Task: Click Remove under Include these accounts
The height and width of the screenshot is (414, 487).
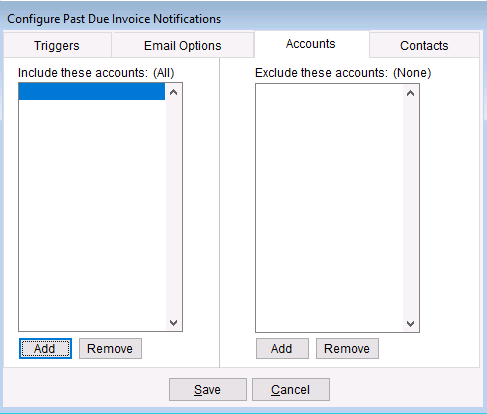Action: pos(110,349)
